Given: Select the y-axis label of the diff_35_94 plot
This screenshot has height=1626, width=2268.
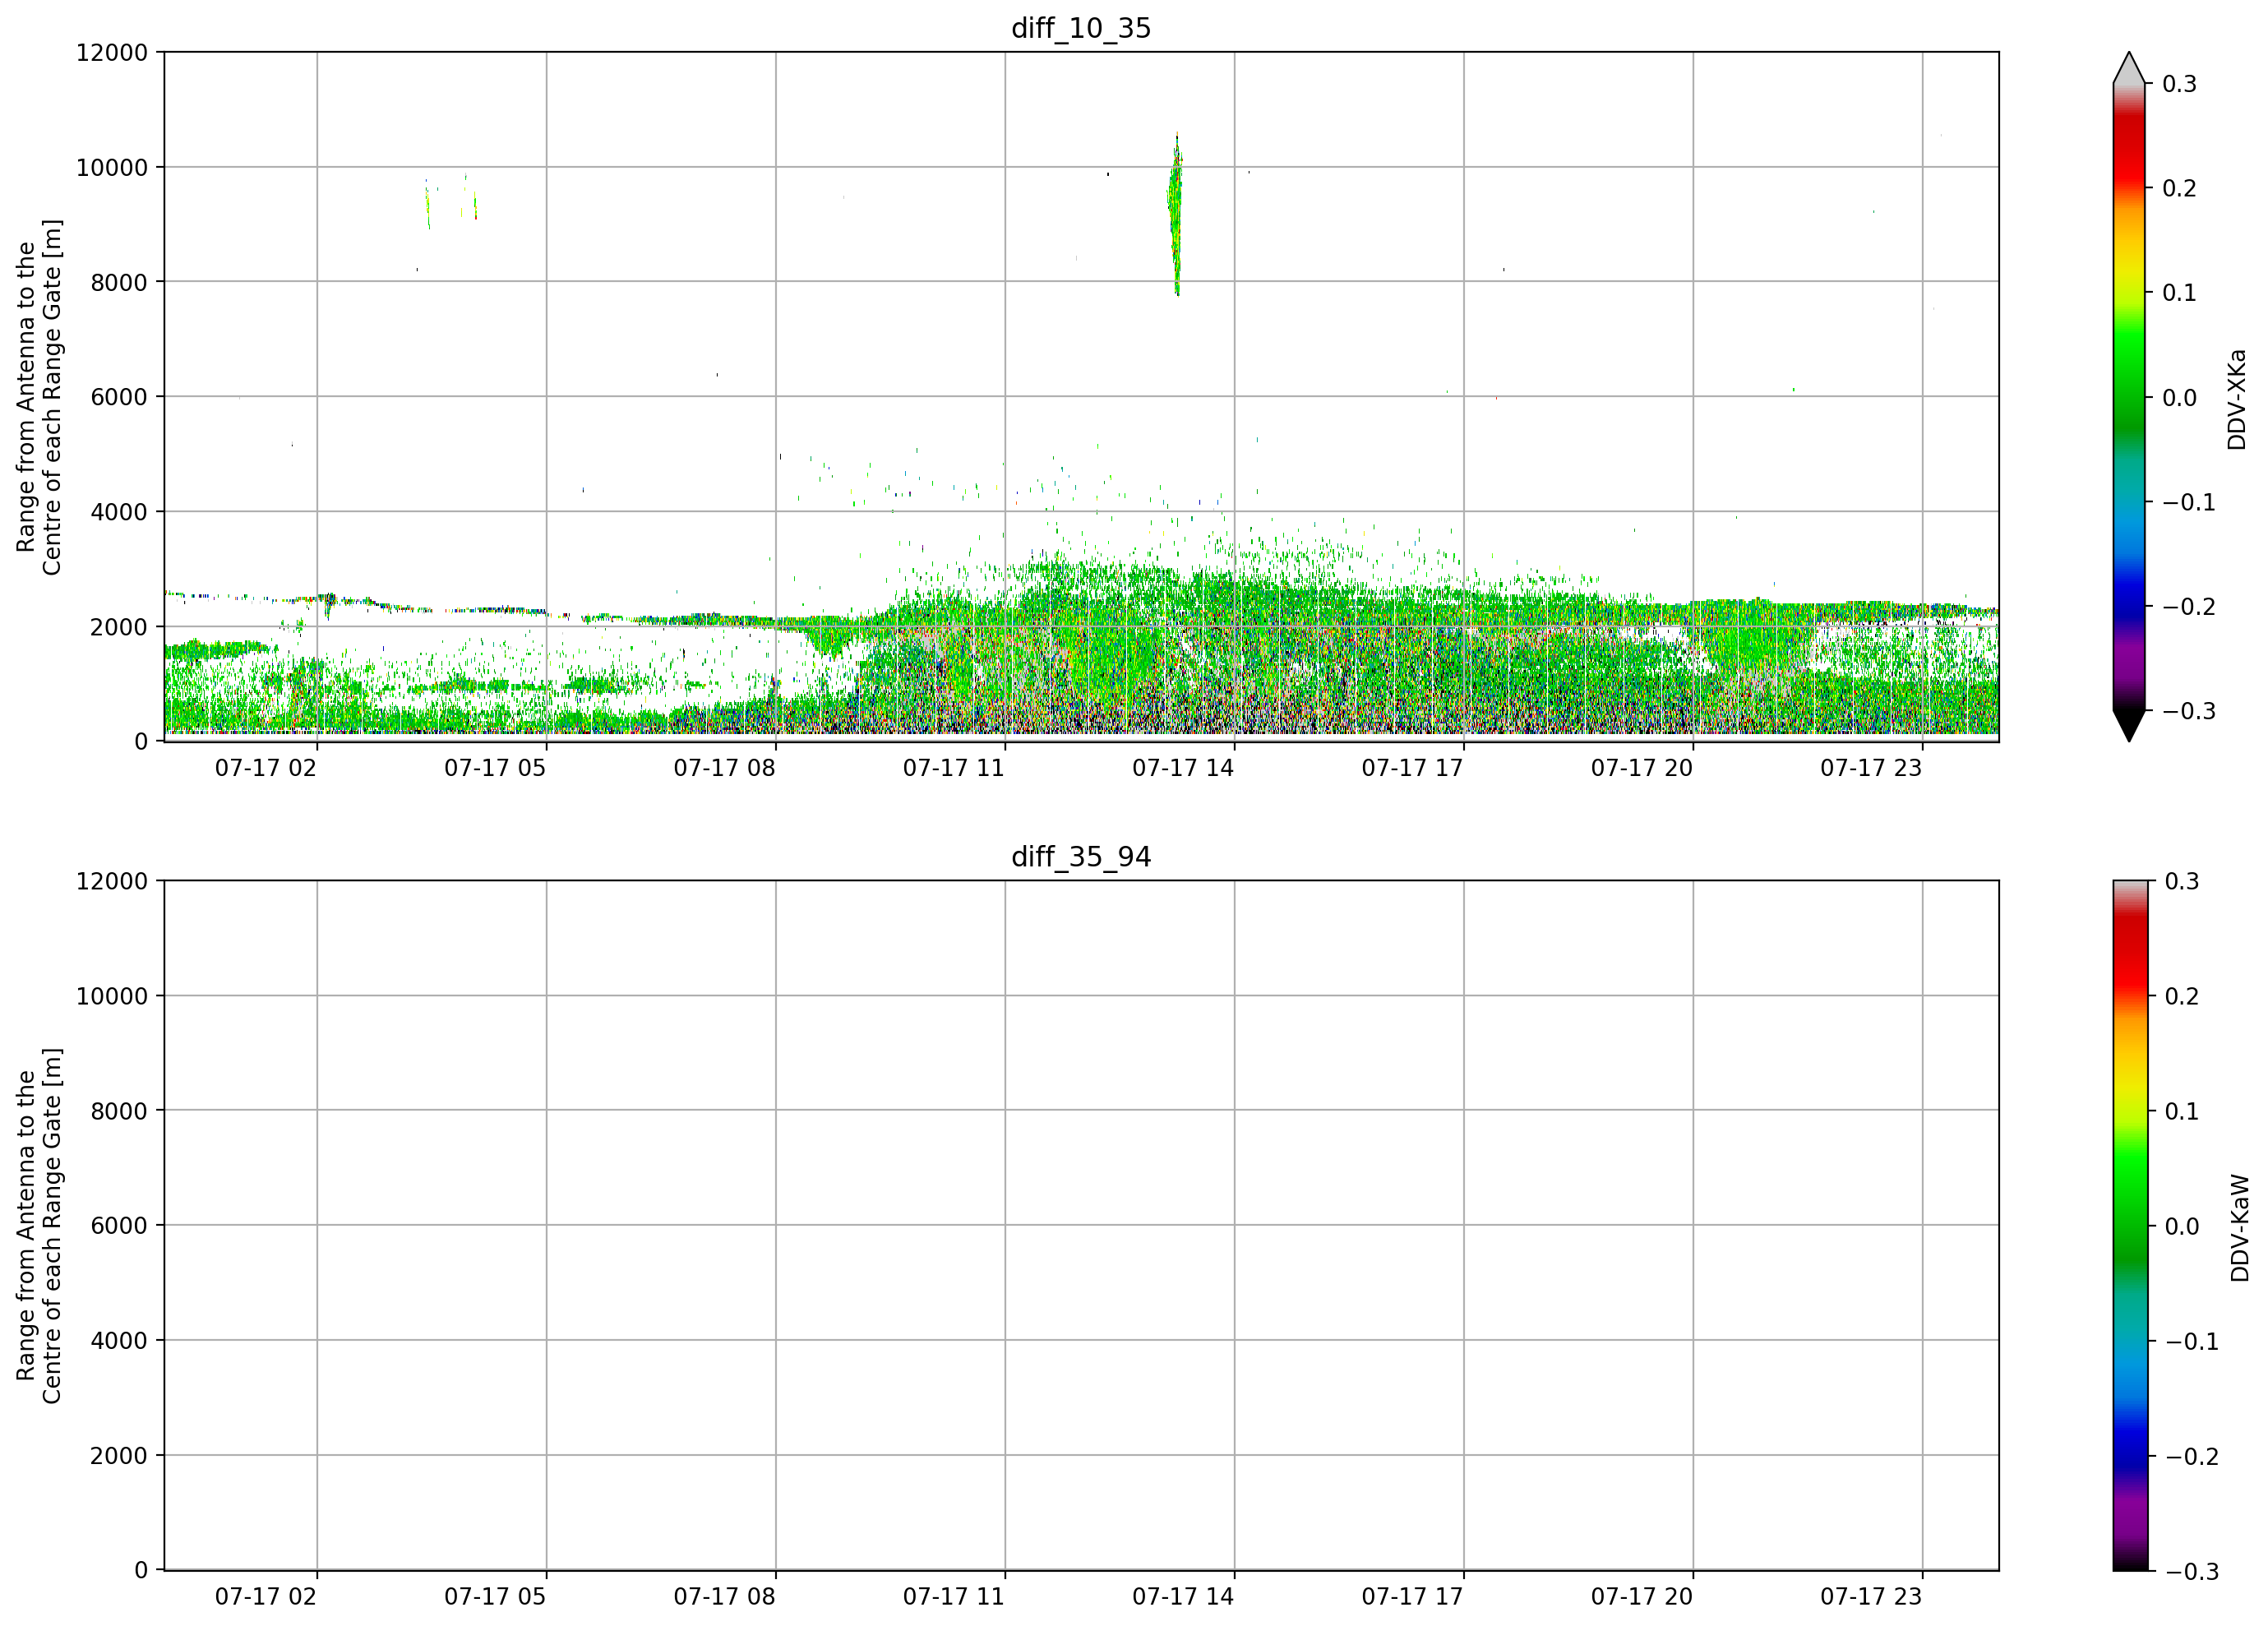Looking at the screenshot, I should coord(39,1225).
